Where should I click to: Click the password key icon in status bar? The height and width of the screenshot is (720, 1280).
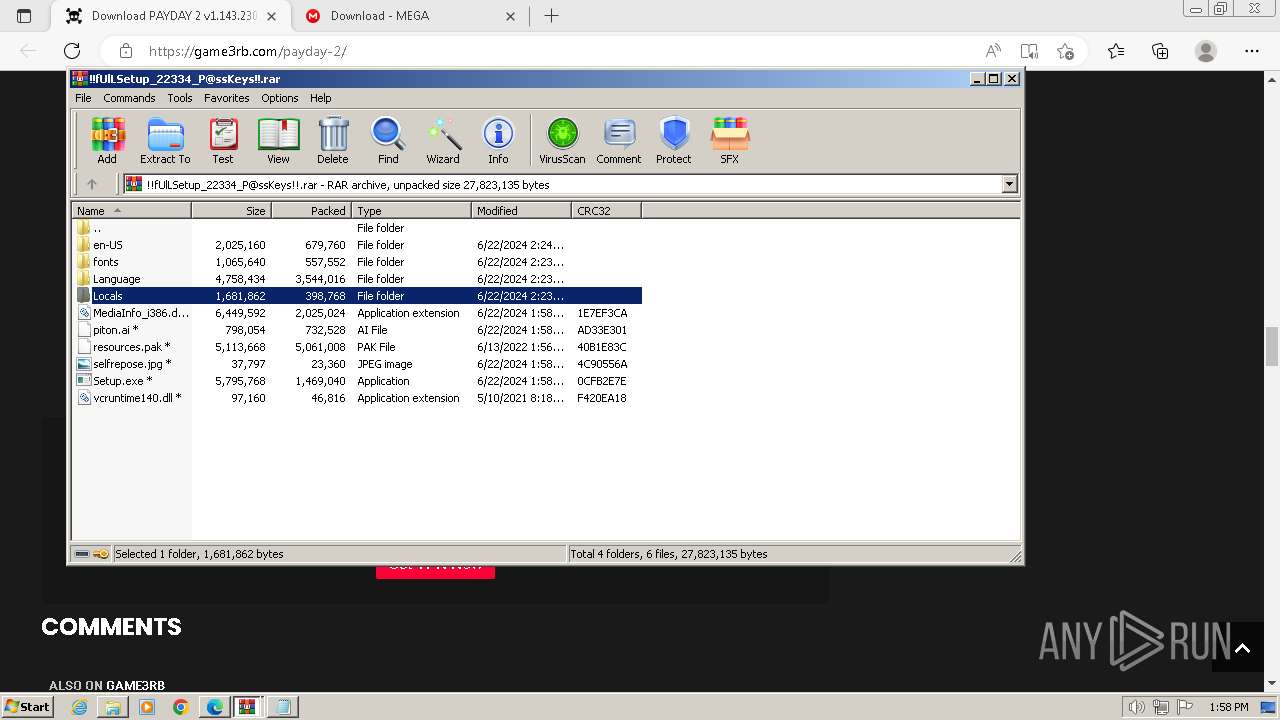pyautogui.click(x=101, y=554)
